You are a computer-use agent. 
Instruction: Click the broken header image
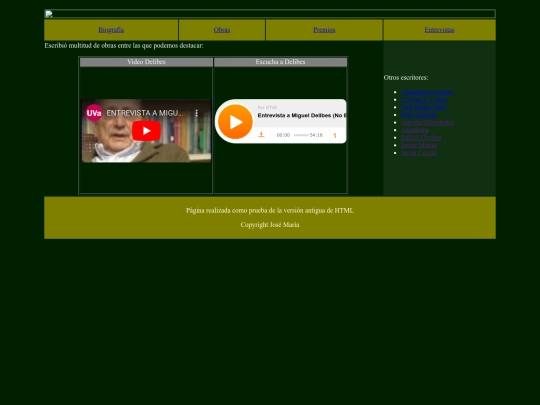(270, 14)
